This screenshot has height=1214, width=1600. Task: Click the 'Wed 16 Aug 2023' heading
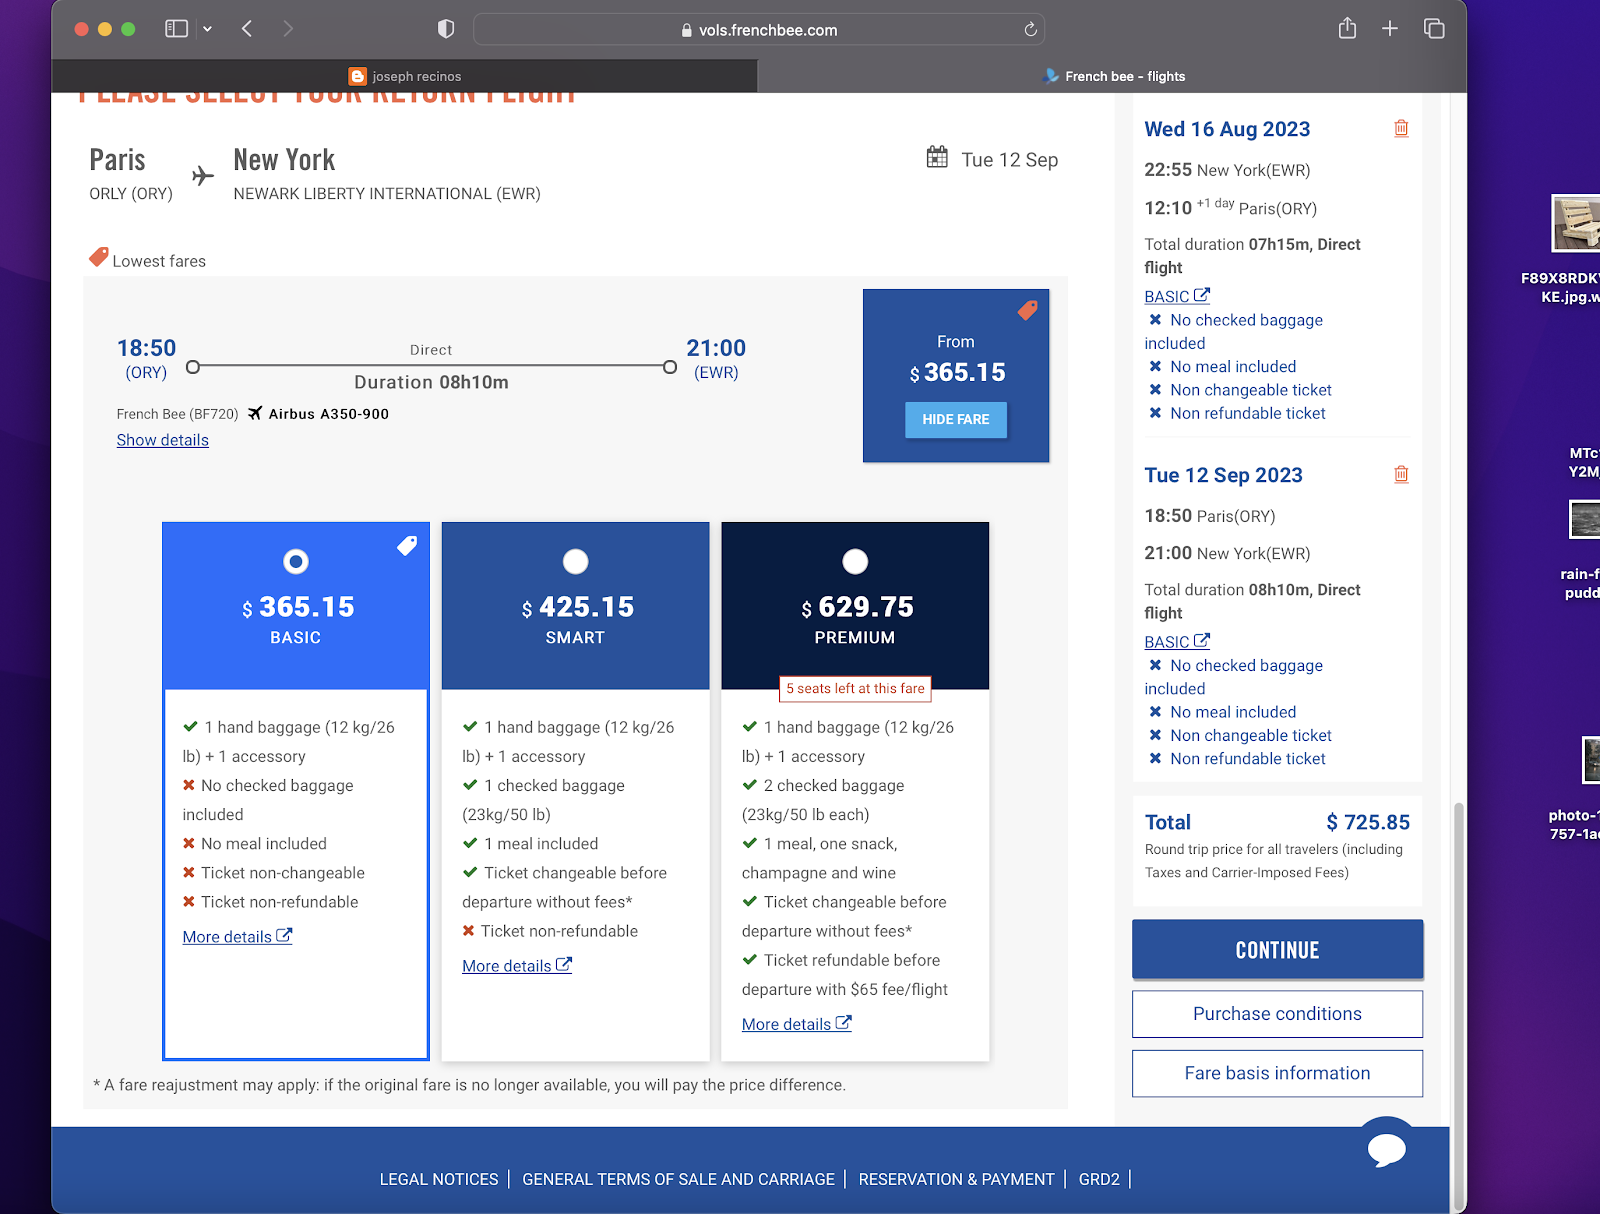(1227, 129)
